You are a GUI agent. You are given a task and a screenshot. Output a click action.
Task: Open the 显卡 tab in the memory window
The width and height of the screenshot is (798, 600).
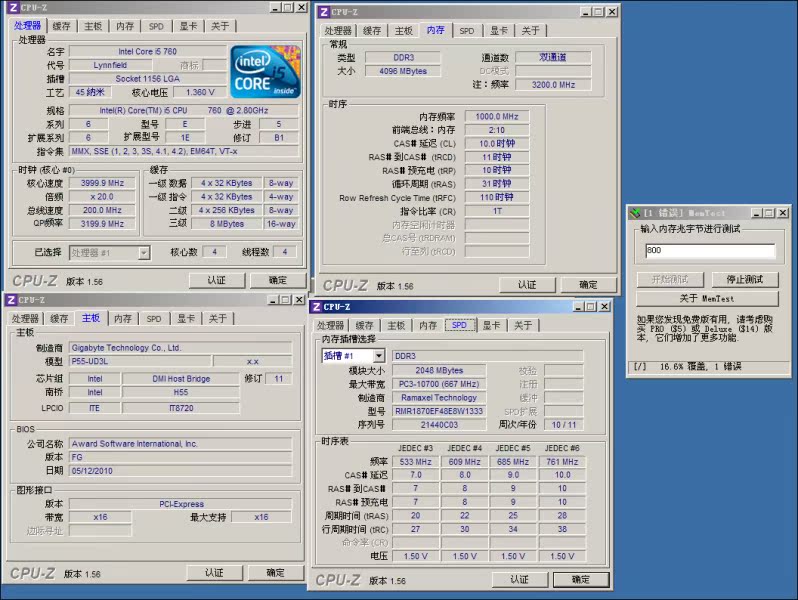pyautogui.click(x=499, y=31)
